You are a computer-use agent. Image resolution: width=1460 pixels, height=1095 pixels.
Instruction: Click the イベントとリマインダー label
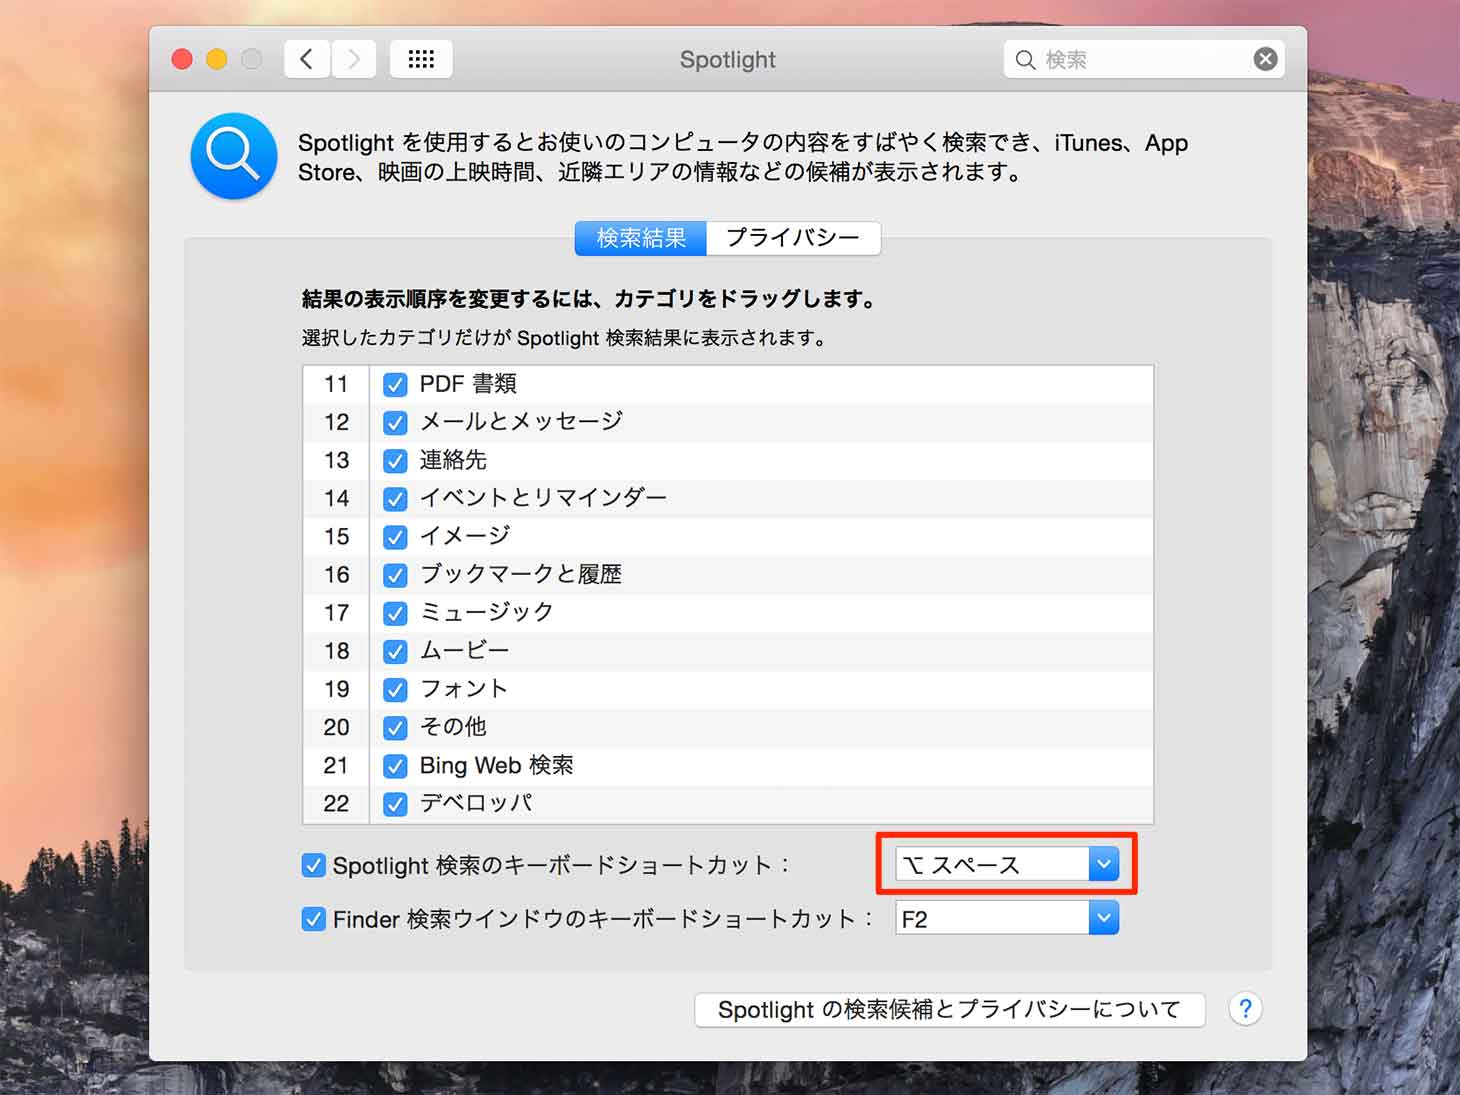click(543, 498)
